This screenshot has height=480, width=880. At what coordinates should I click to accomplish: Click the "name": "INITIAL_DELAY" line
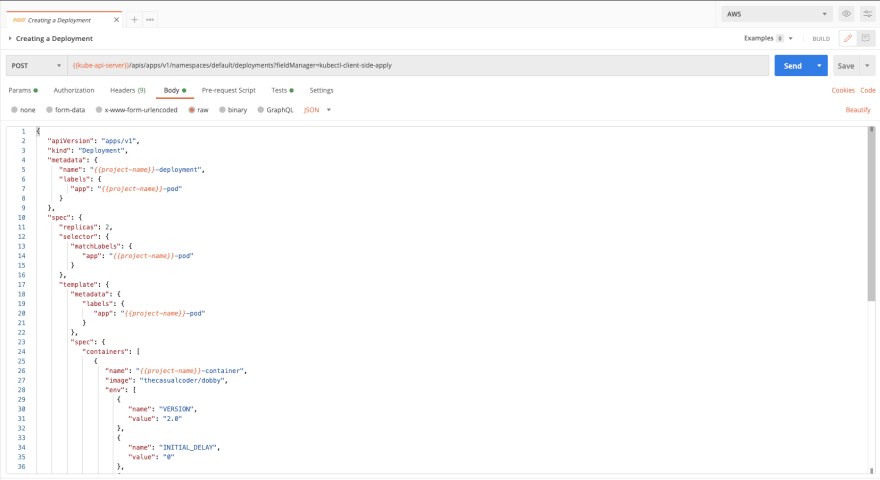(174, 447)
